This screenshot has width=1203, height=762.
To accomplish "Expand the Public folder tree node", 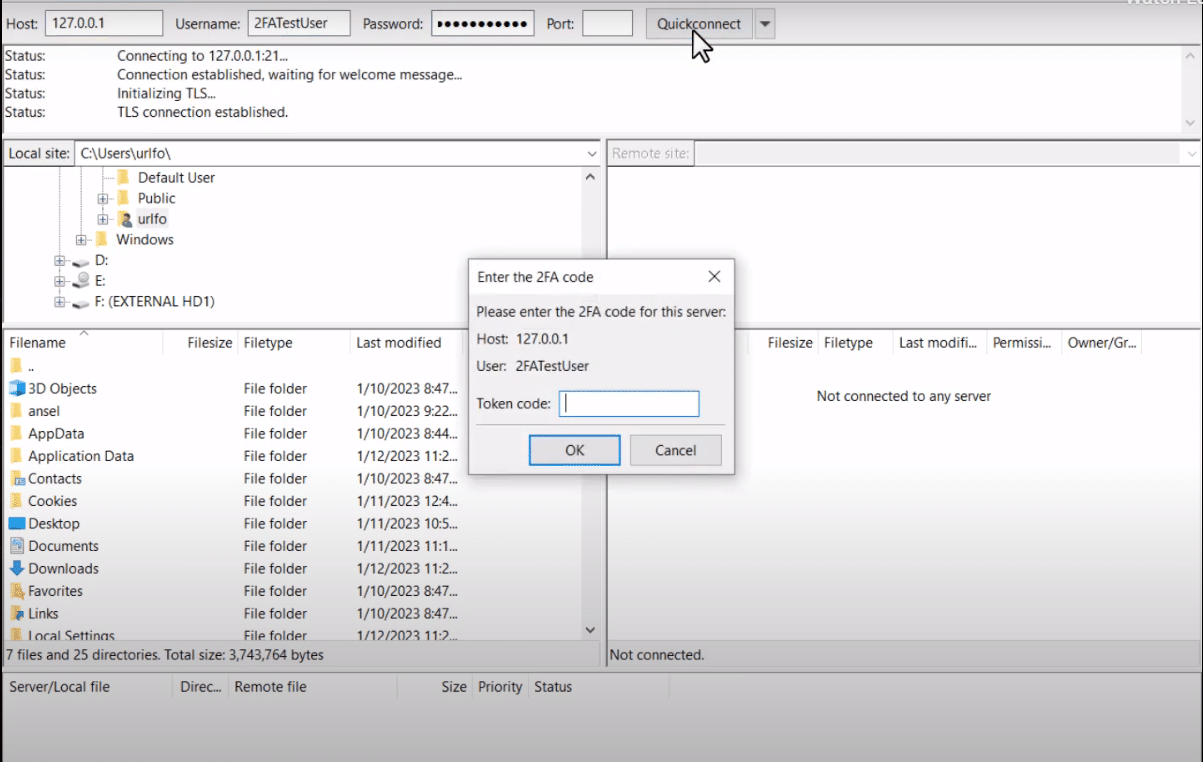I will pos(103,198).
